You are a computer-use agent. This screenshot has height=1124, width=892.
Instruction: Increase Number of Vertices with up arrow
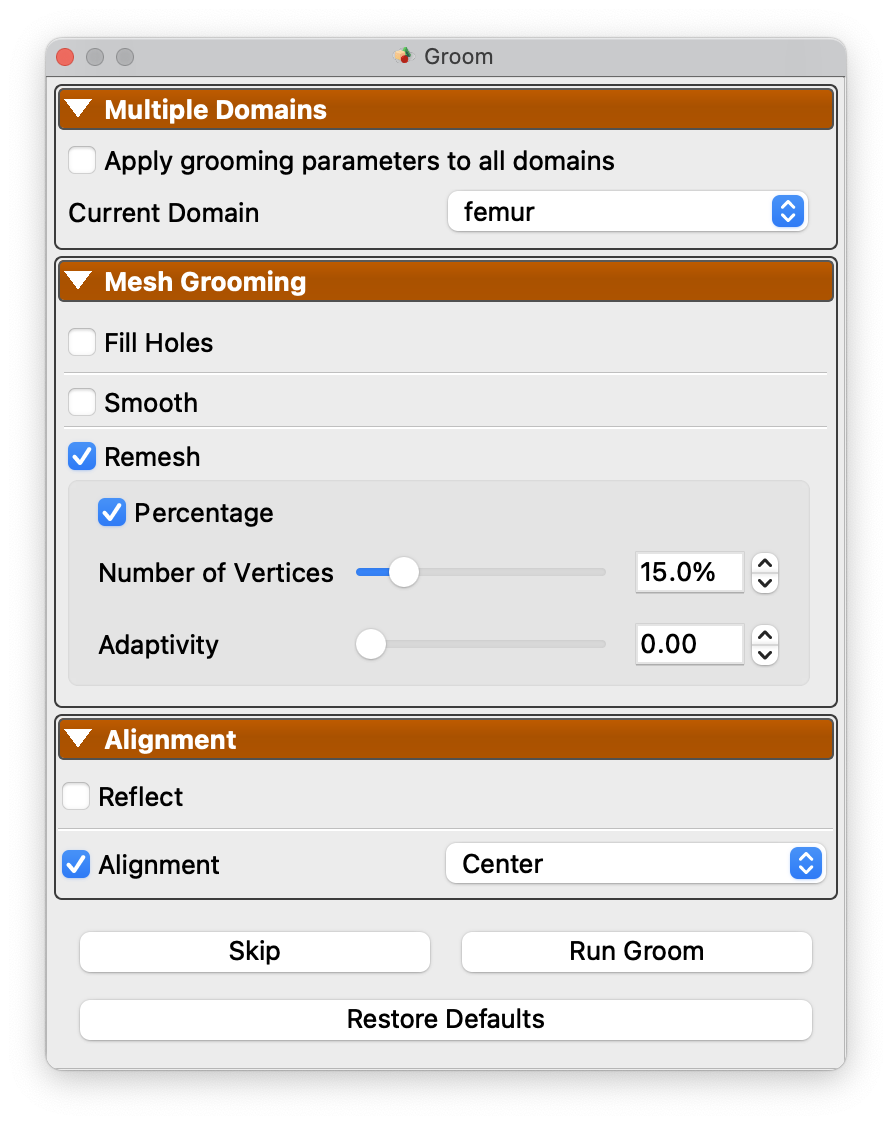point(765,563)
